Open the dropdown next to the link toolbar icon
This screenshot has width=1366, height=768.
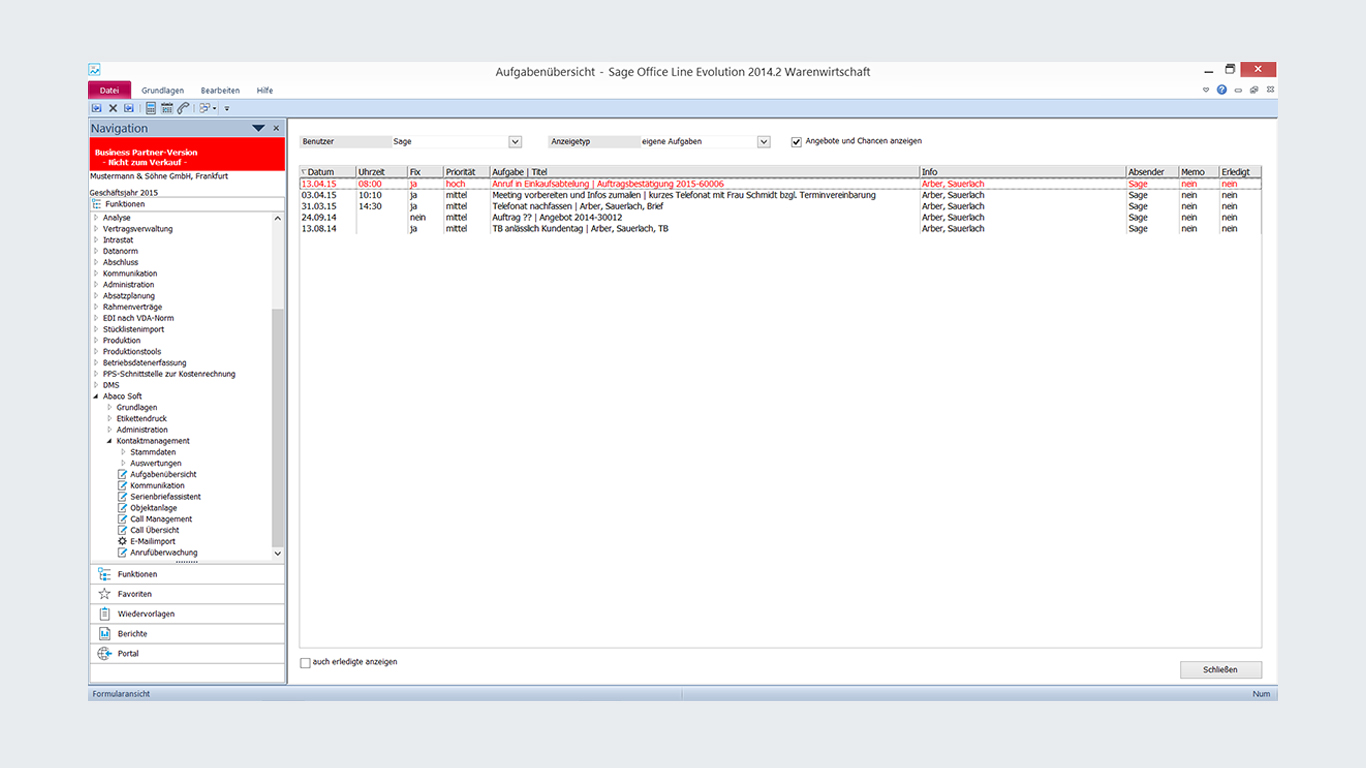point(216,108)
